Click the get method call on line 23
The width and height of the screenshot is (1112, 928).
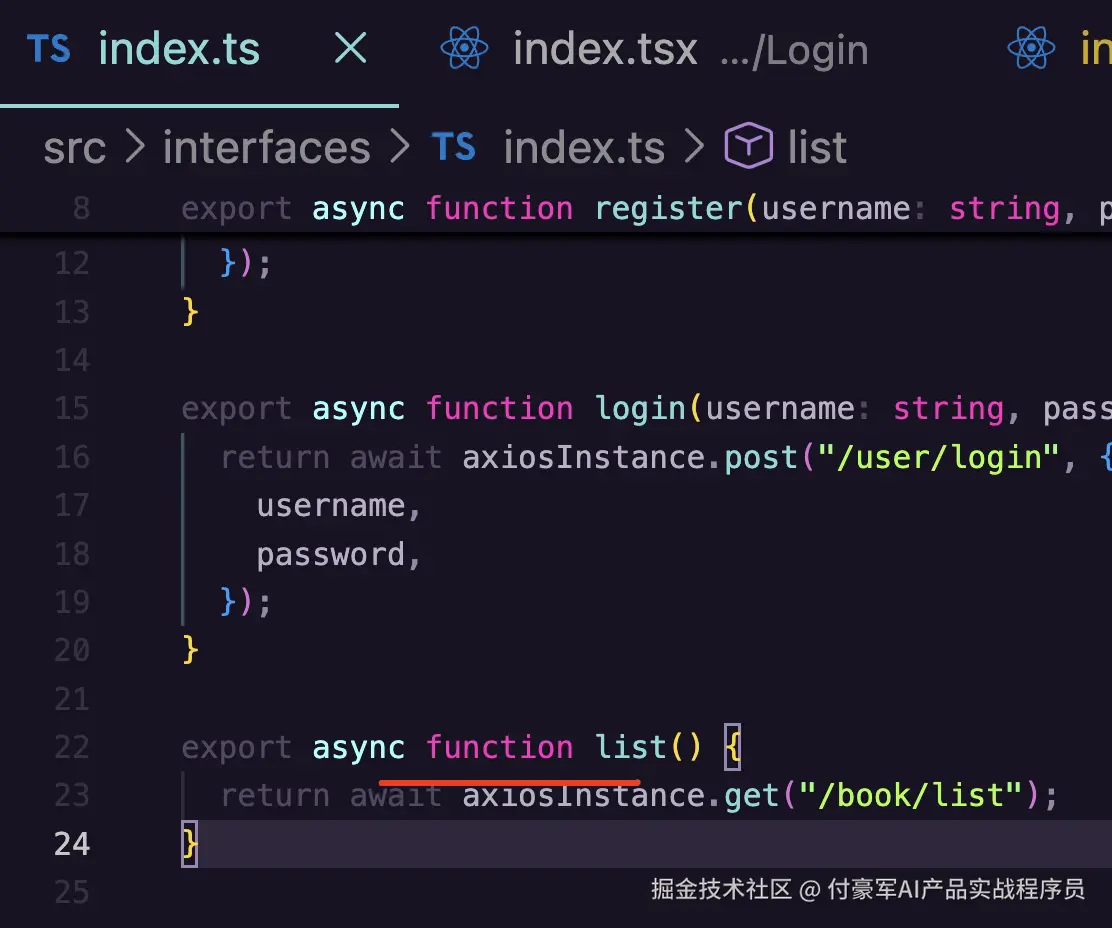[752, 796]
